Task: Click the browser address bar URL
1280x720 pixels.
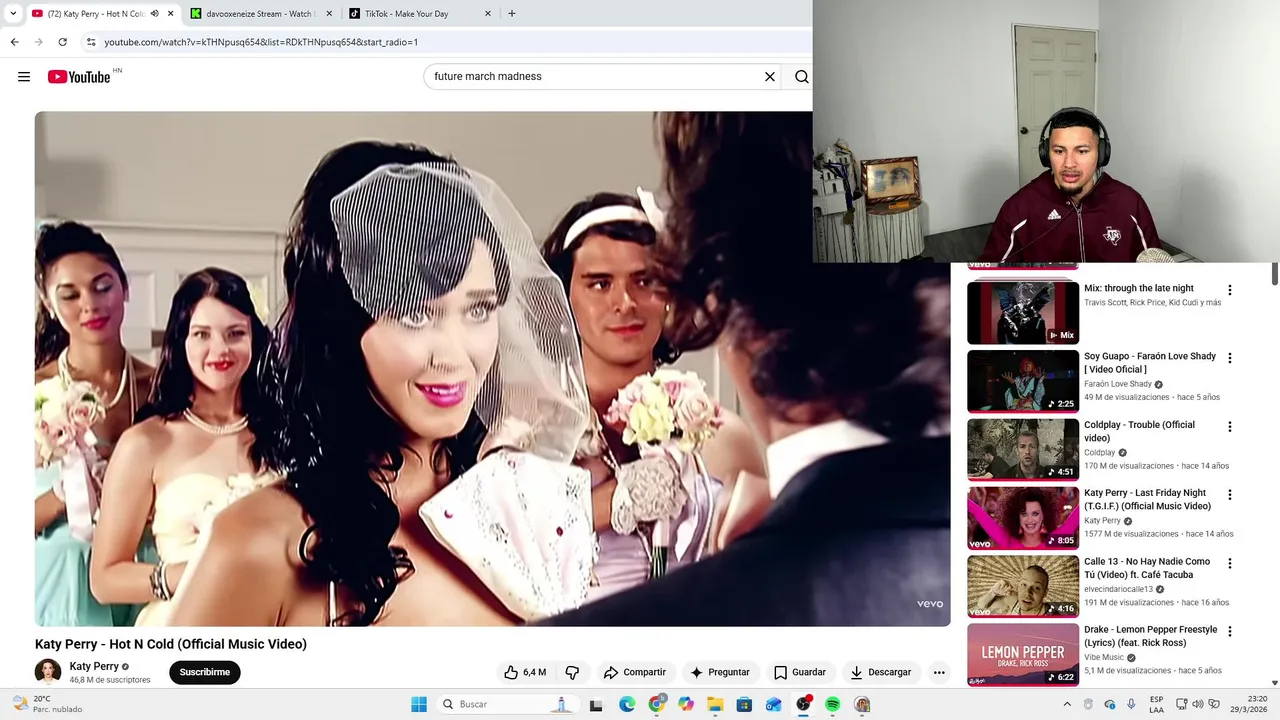Action: [261, 42]
